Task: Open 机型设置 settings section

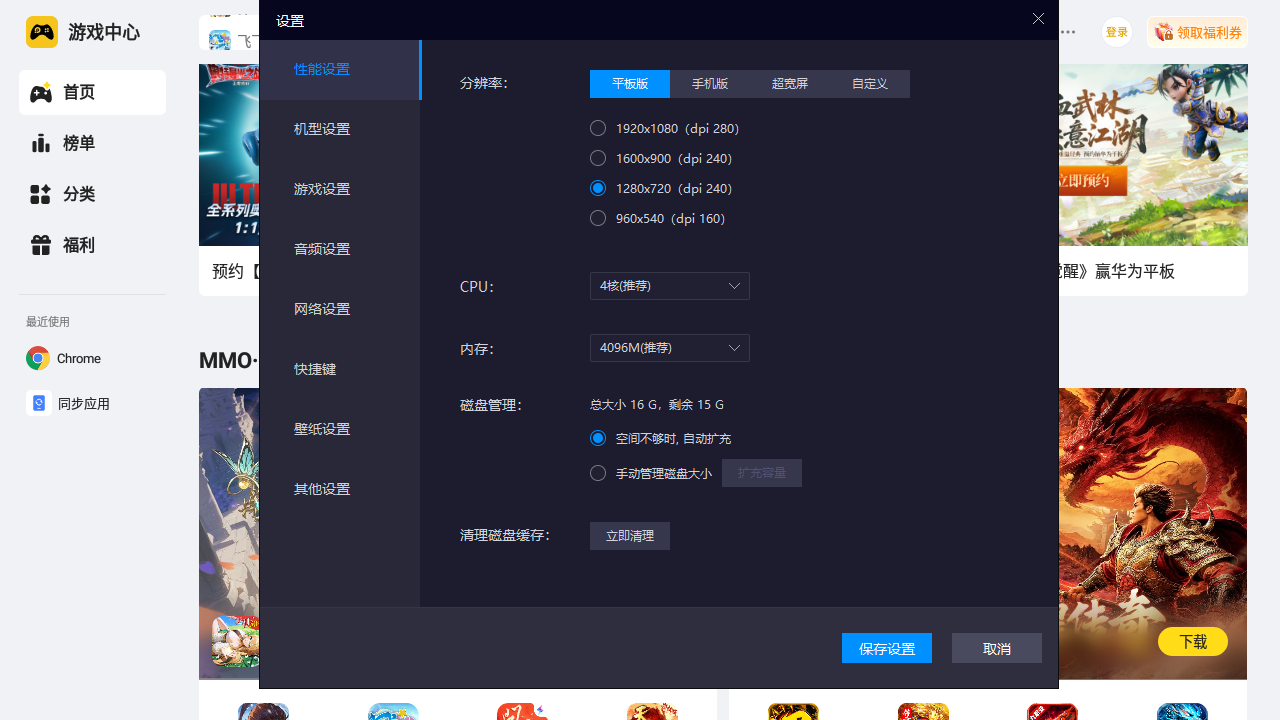Action: tap(340, 130)
